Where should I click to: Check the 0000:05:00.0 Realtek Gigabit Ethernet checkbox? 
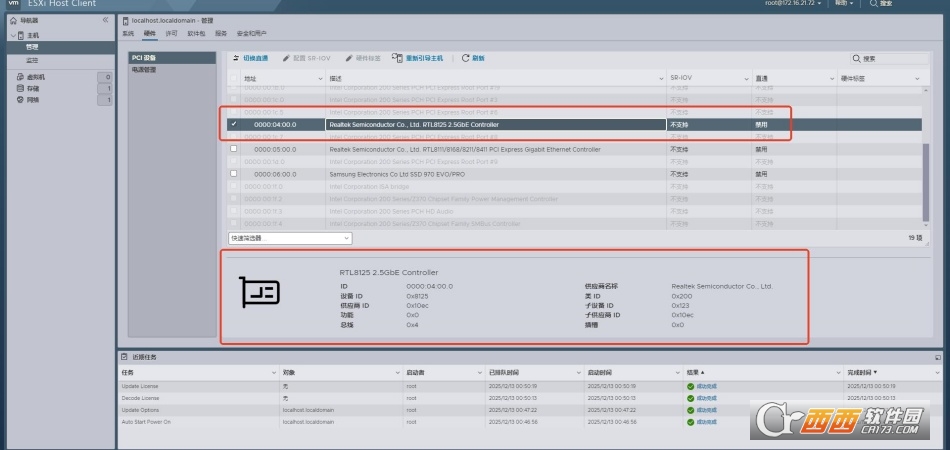[x=234, y=149]
